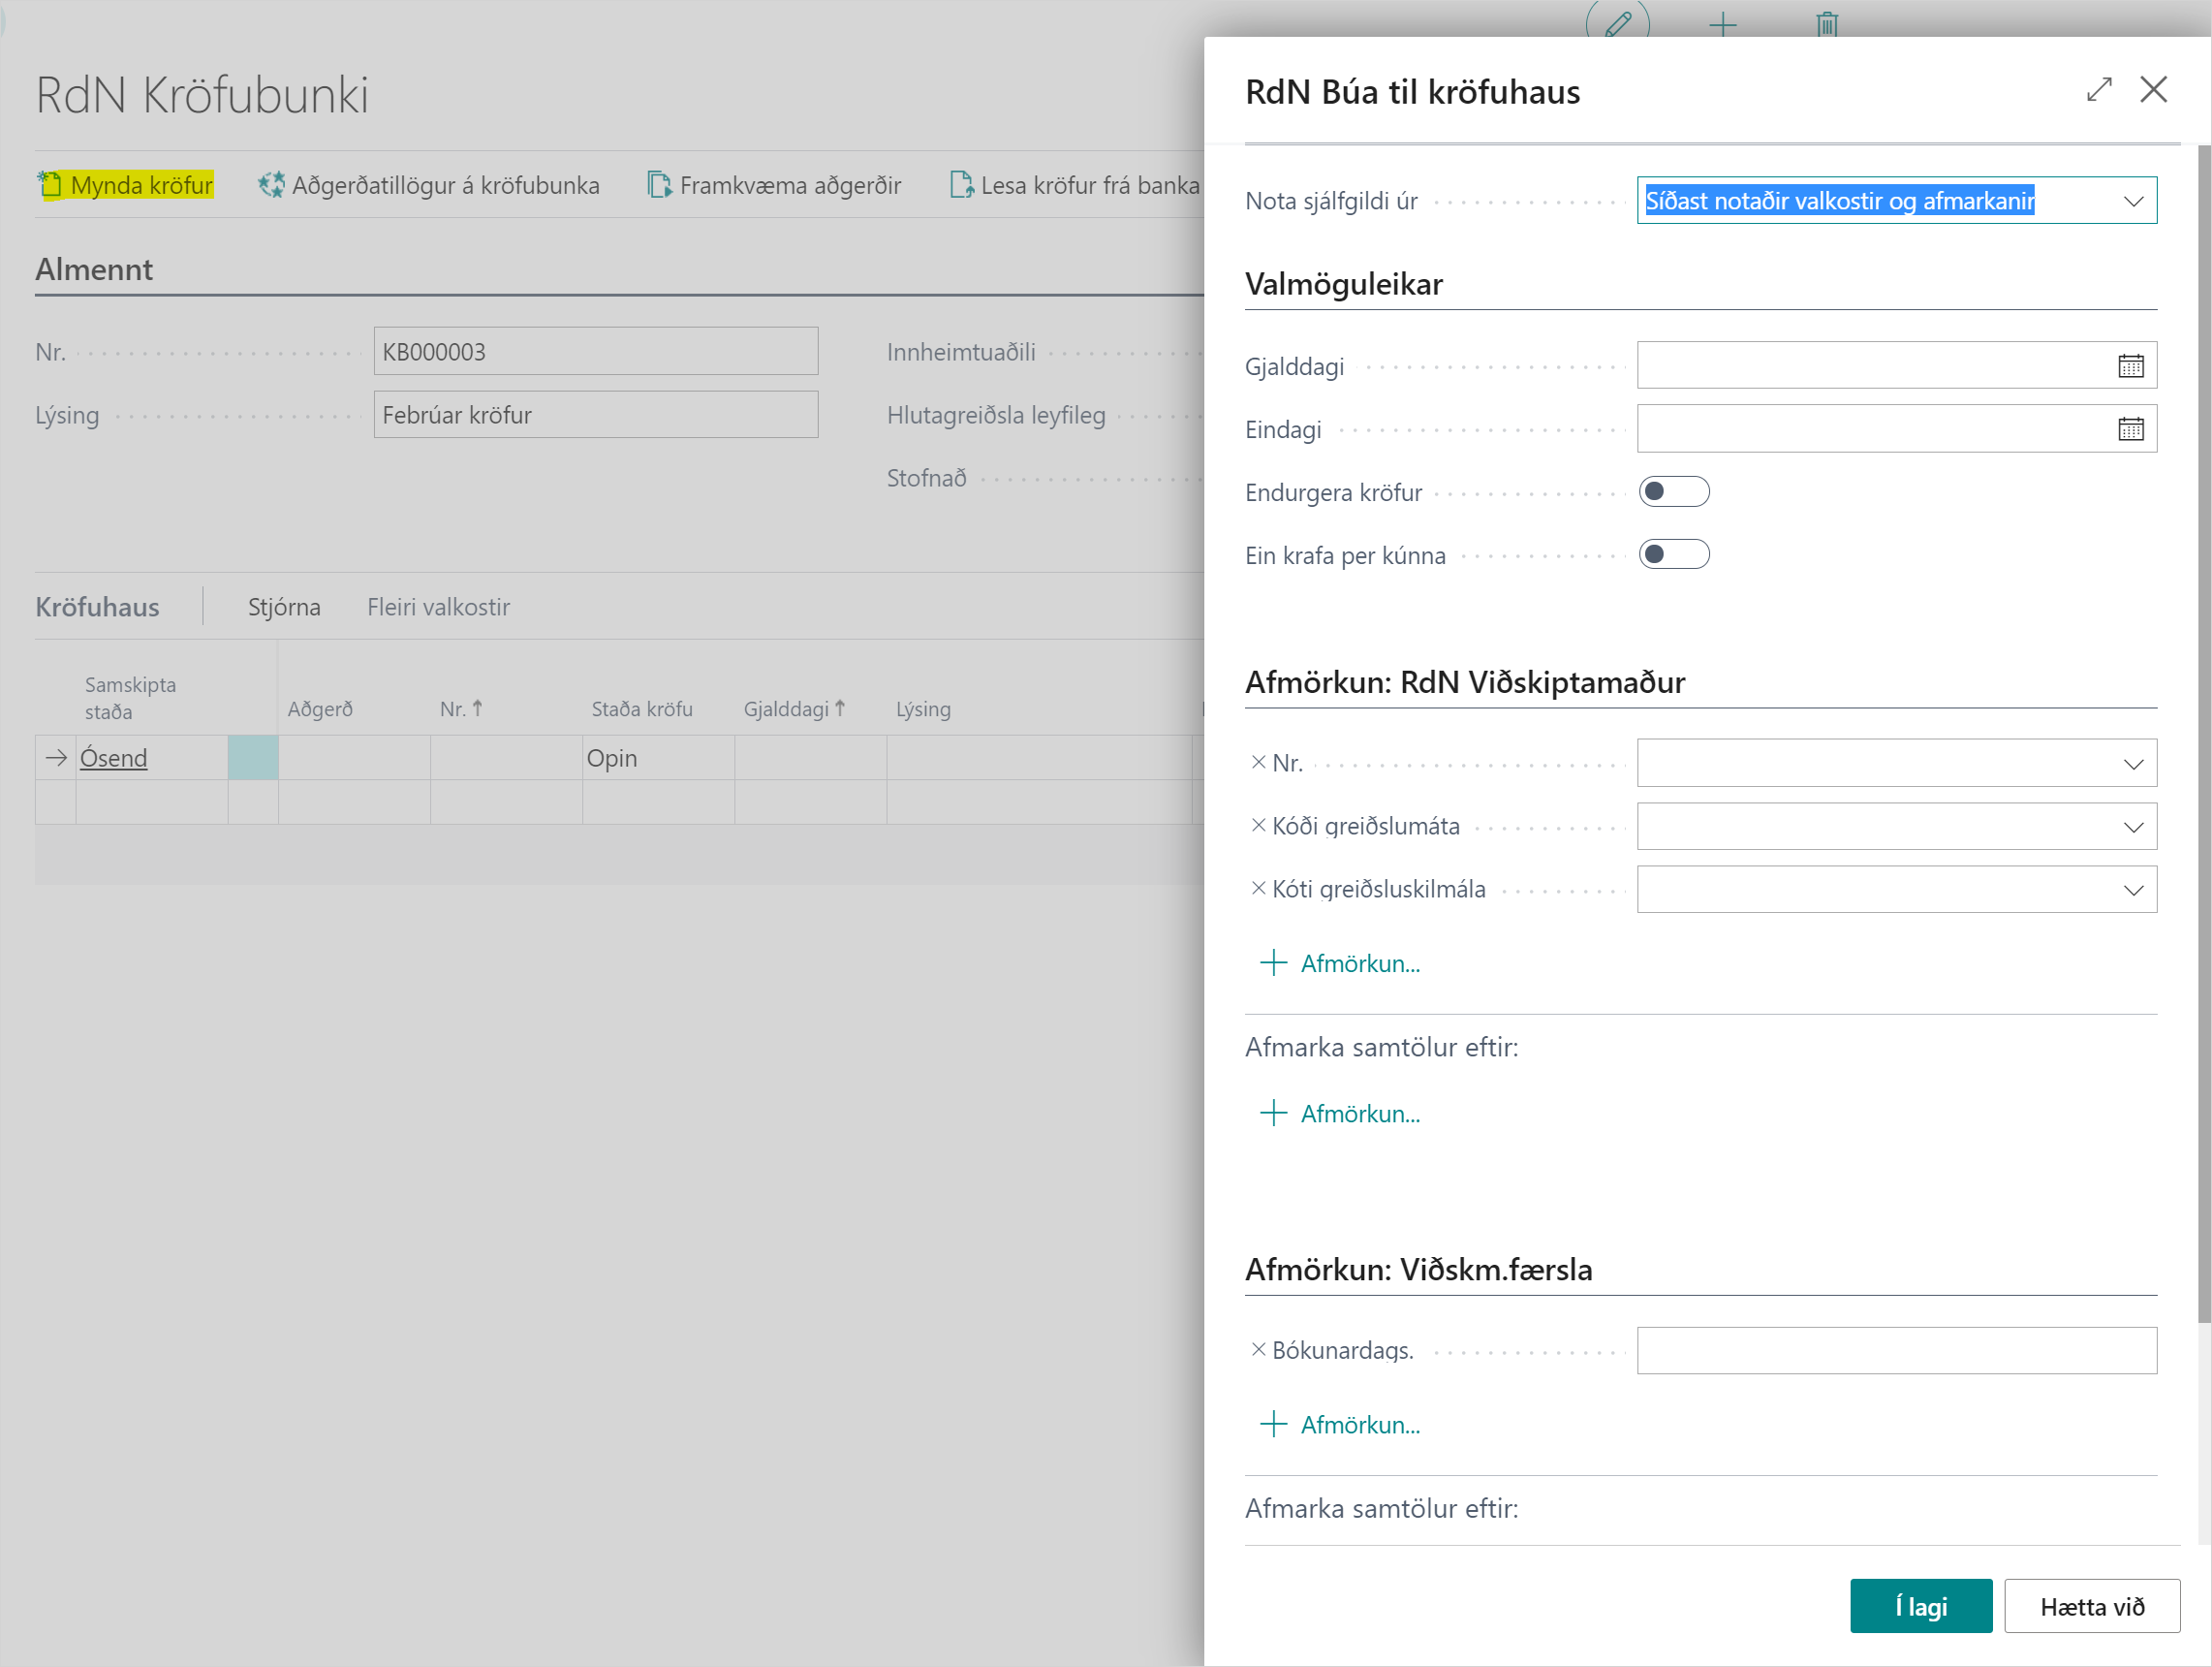2212x1667 pixels.
Task: Open the Stjórna menu in Kröfuhaus
Action: (284, 607)
